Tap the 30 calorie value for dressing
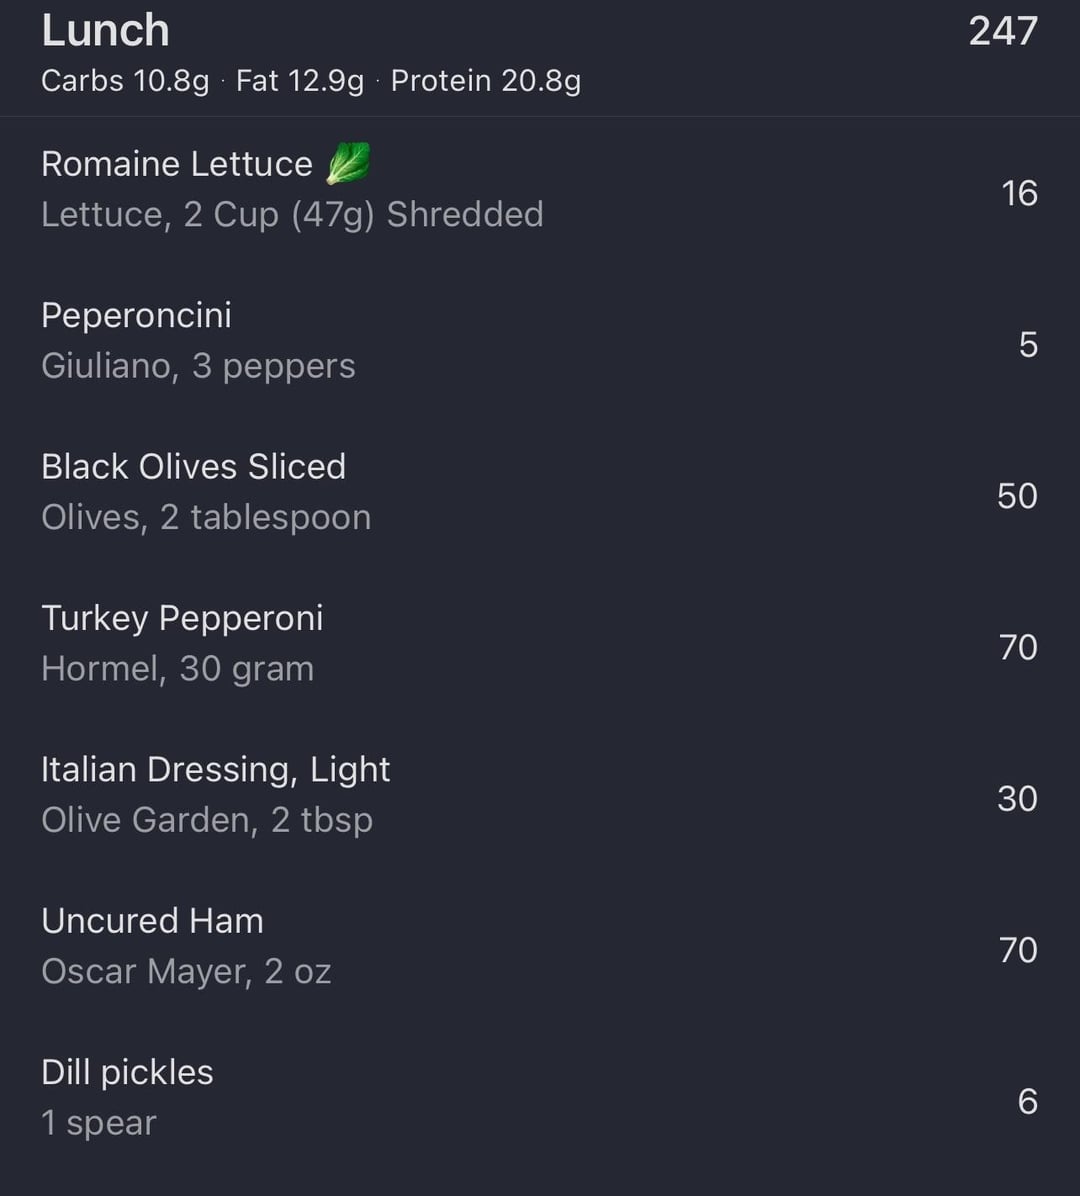This screenshot has width=1080, height=1196. point(1017,799)
